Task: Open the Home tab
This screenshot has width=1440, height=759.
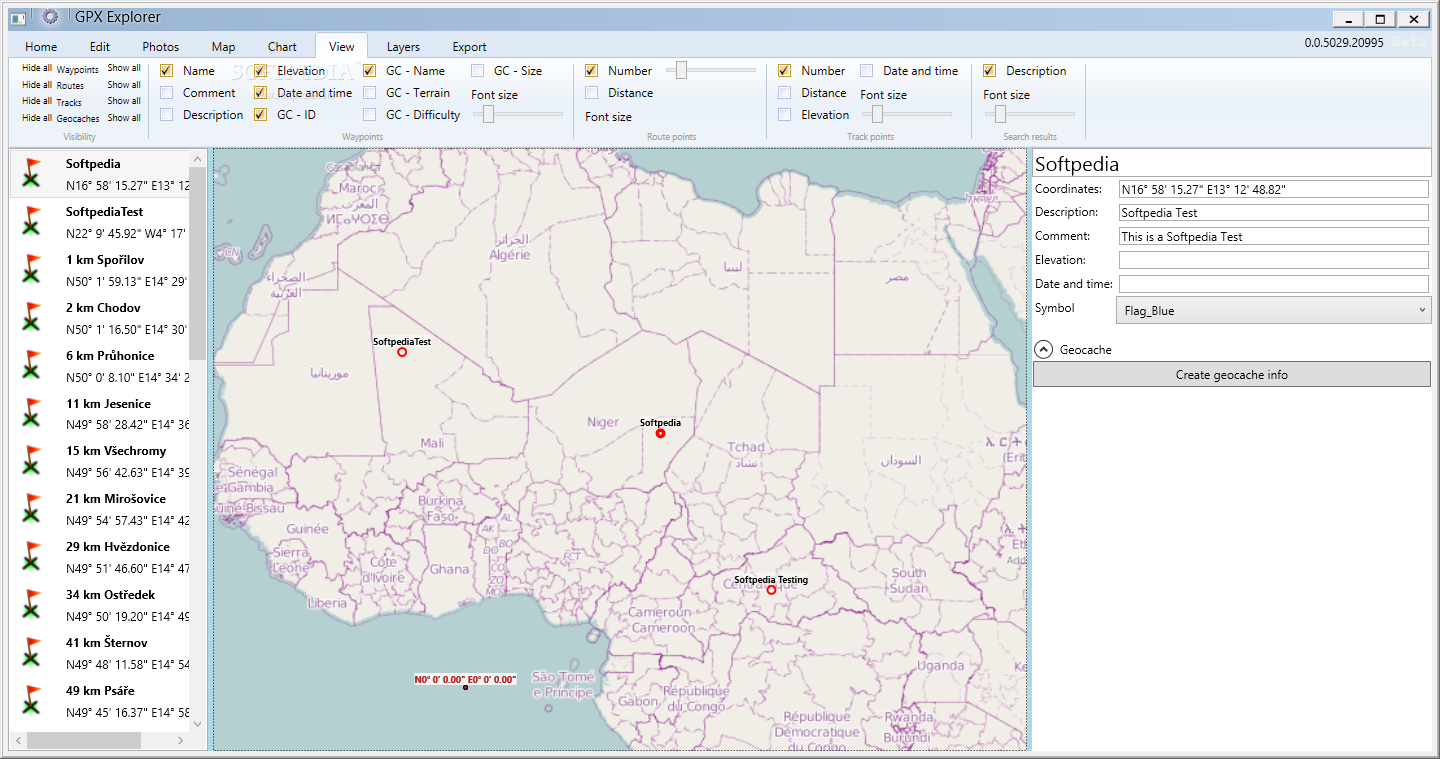Action: tap(41, 47)
